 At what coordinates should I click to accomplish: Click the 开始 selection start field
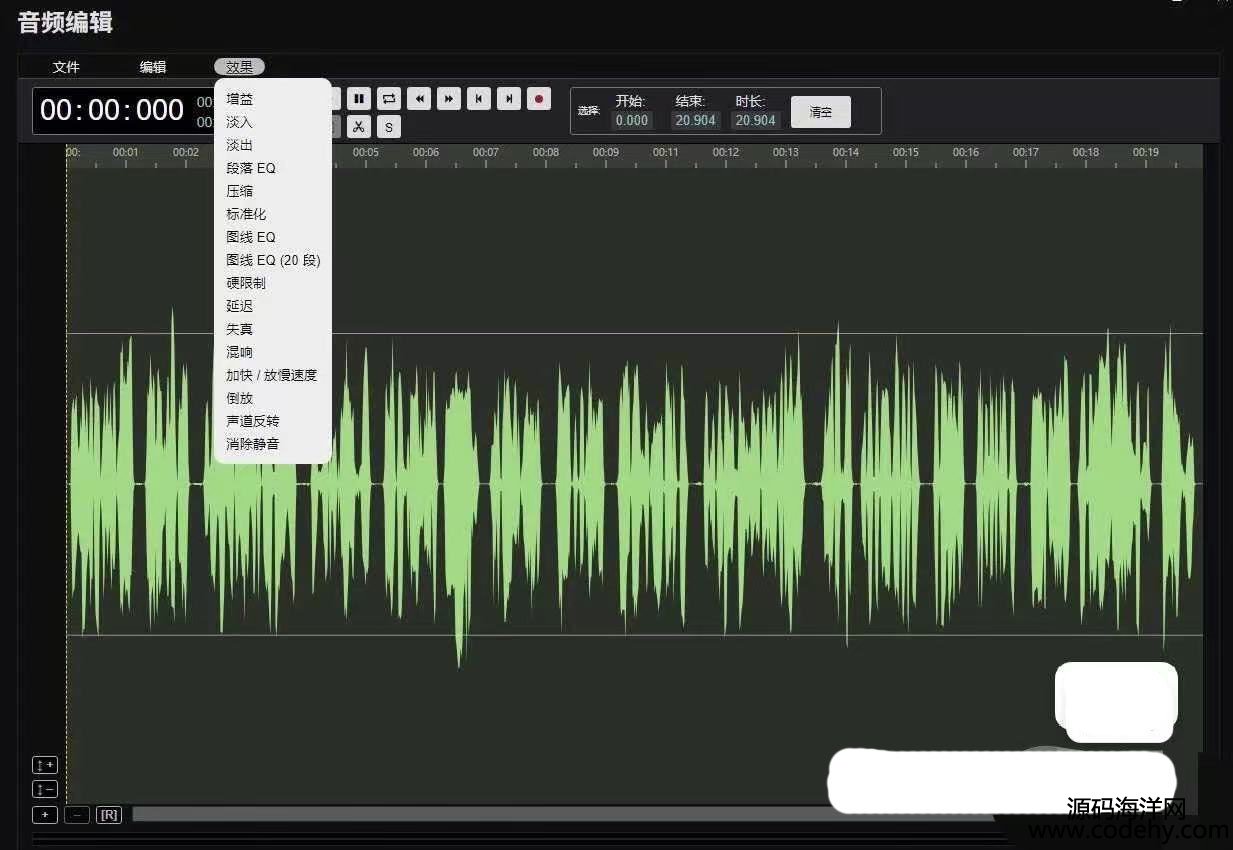point(632,120)
